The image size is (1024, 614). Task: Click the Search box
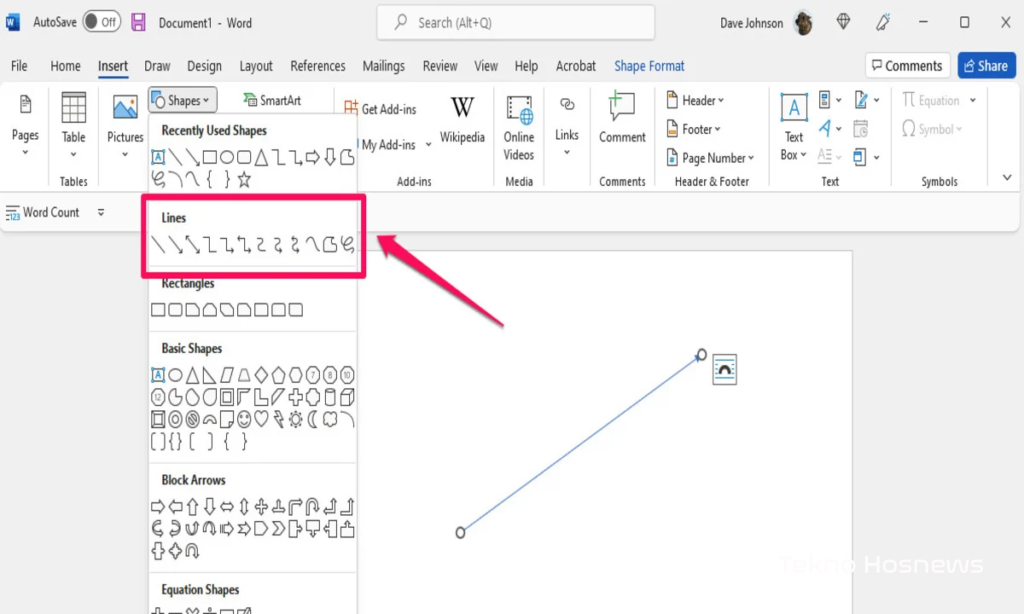[x=516, y=22]
